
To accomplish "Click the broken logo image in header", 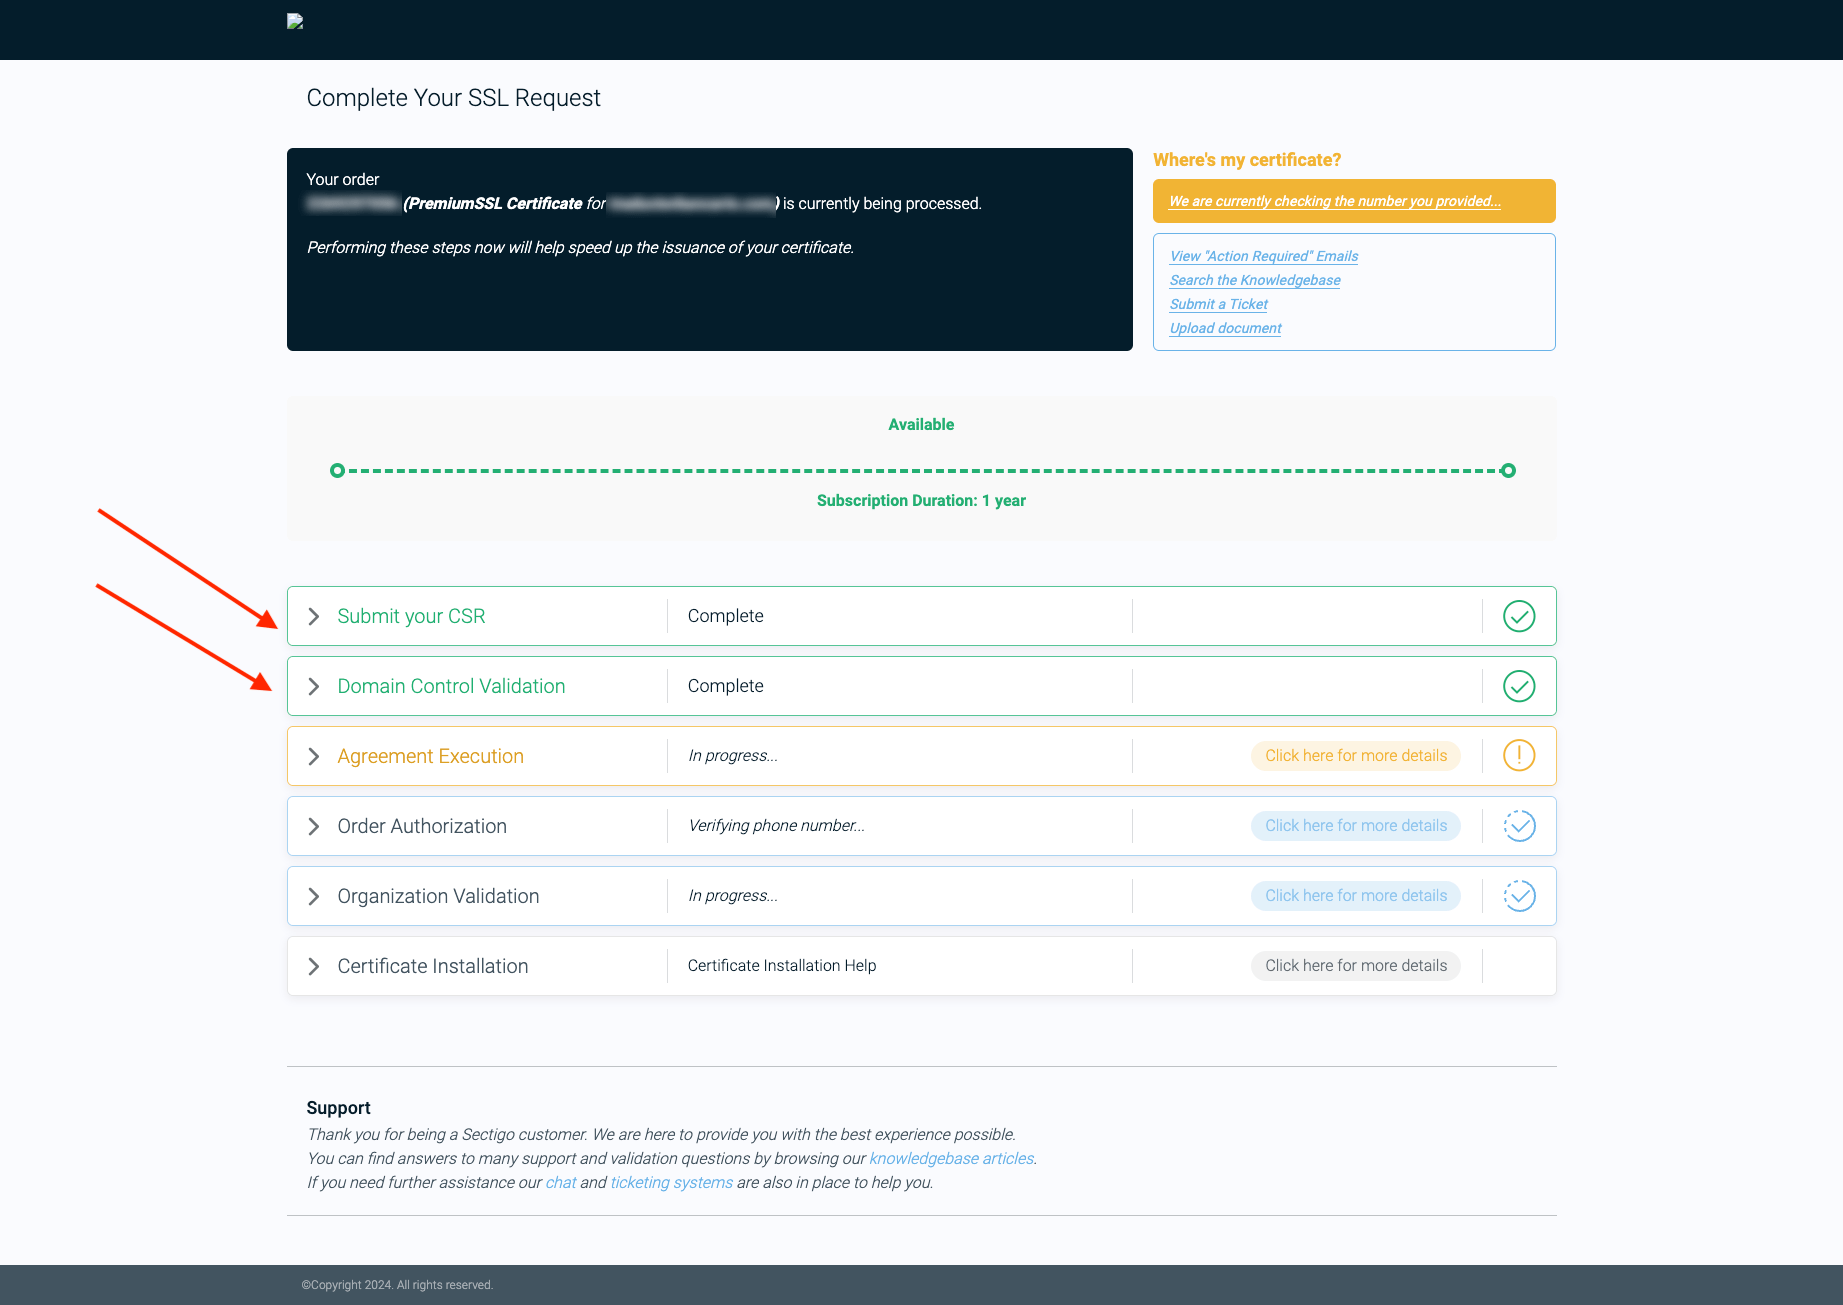I will tap(295, 21).
